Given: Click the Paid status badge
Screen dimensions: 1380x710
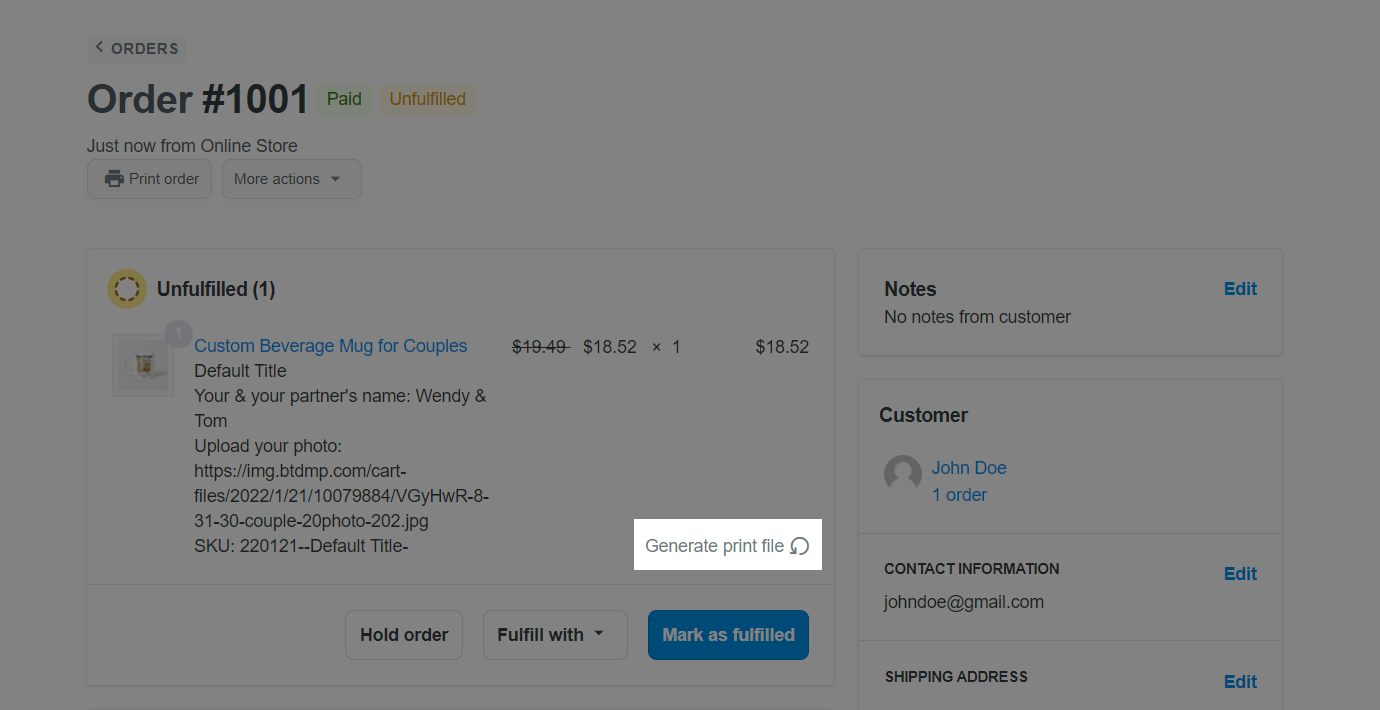Looking at the screenshot, I should [344, 99].
